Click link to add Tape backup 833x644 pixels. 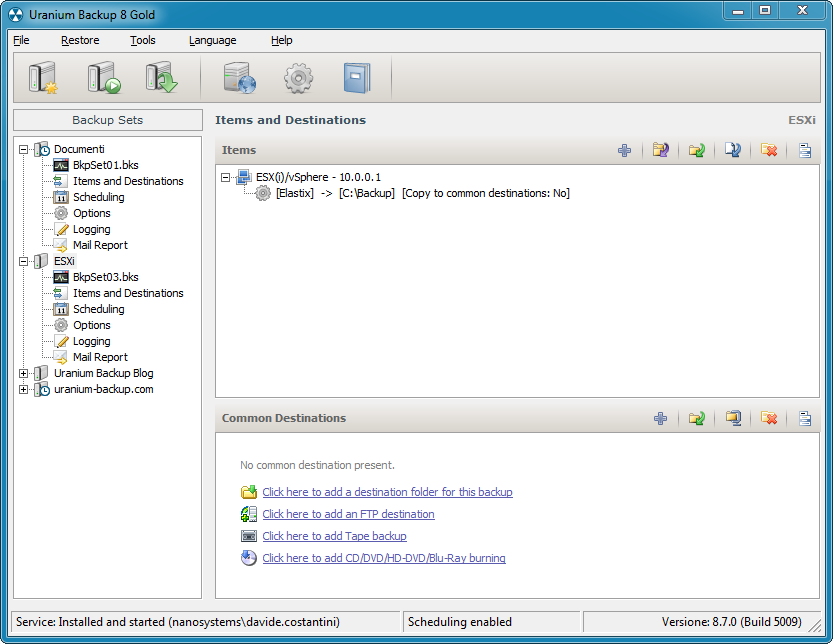(335, 536)
